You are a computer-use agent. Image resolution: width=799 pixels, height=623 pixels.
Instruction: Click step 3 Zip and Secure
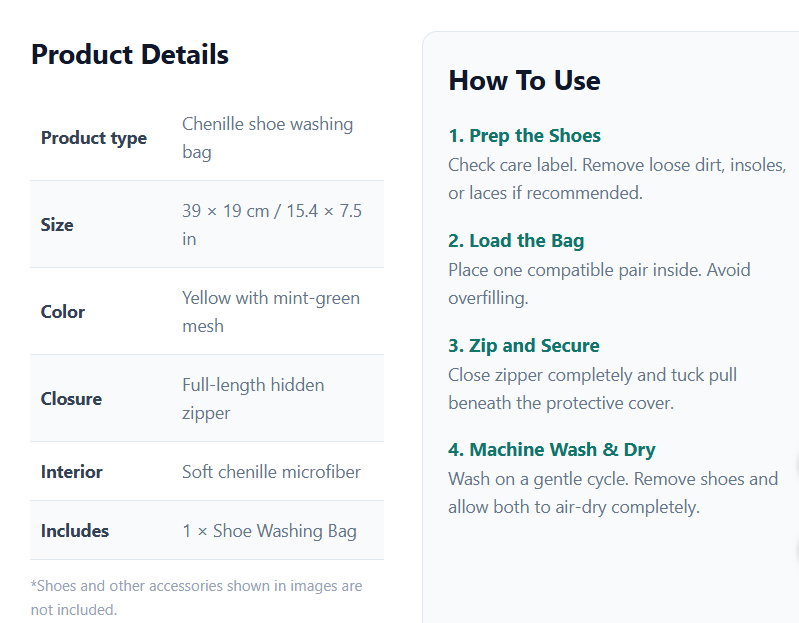click(524, 345)
